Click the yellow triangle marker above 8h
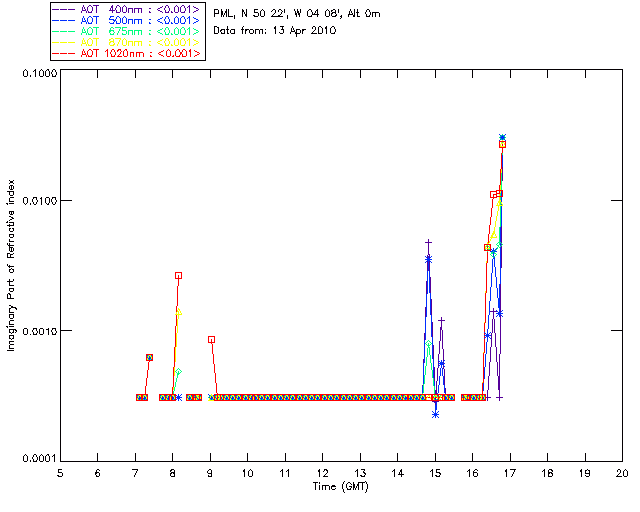The height and width of the screenshot is (512, 640). pos(178,312)
